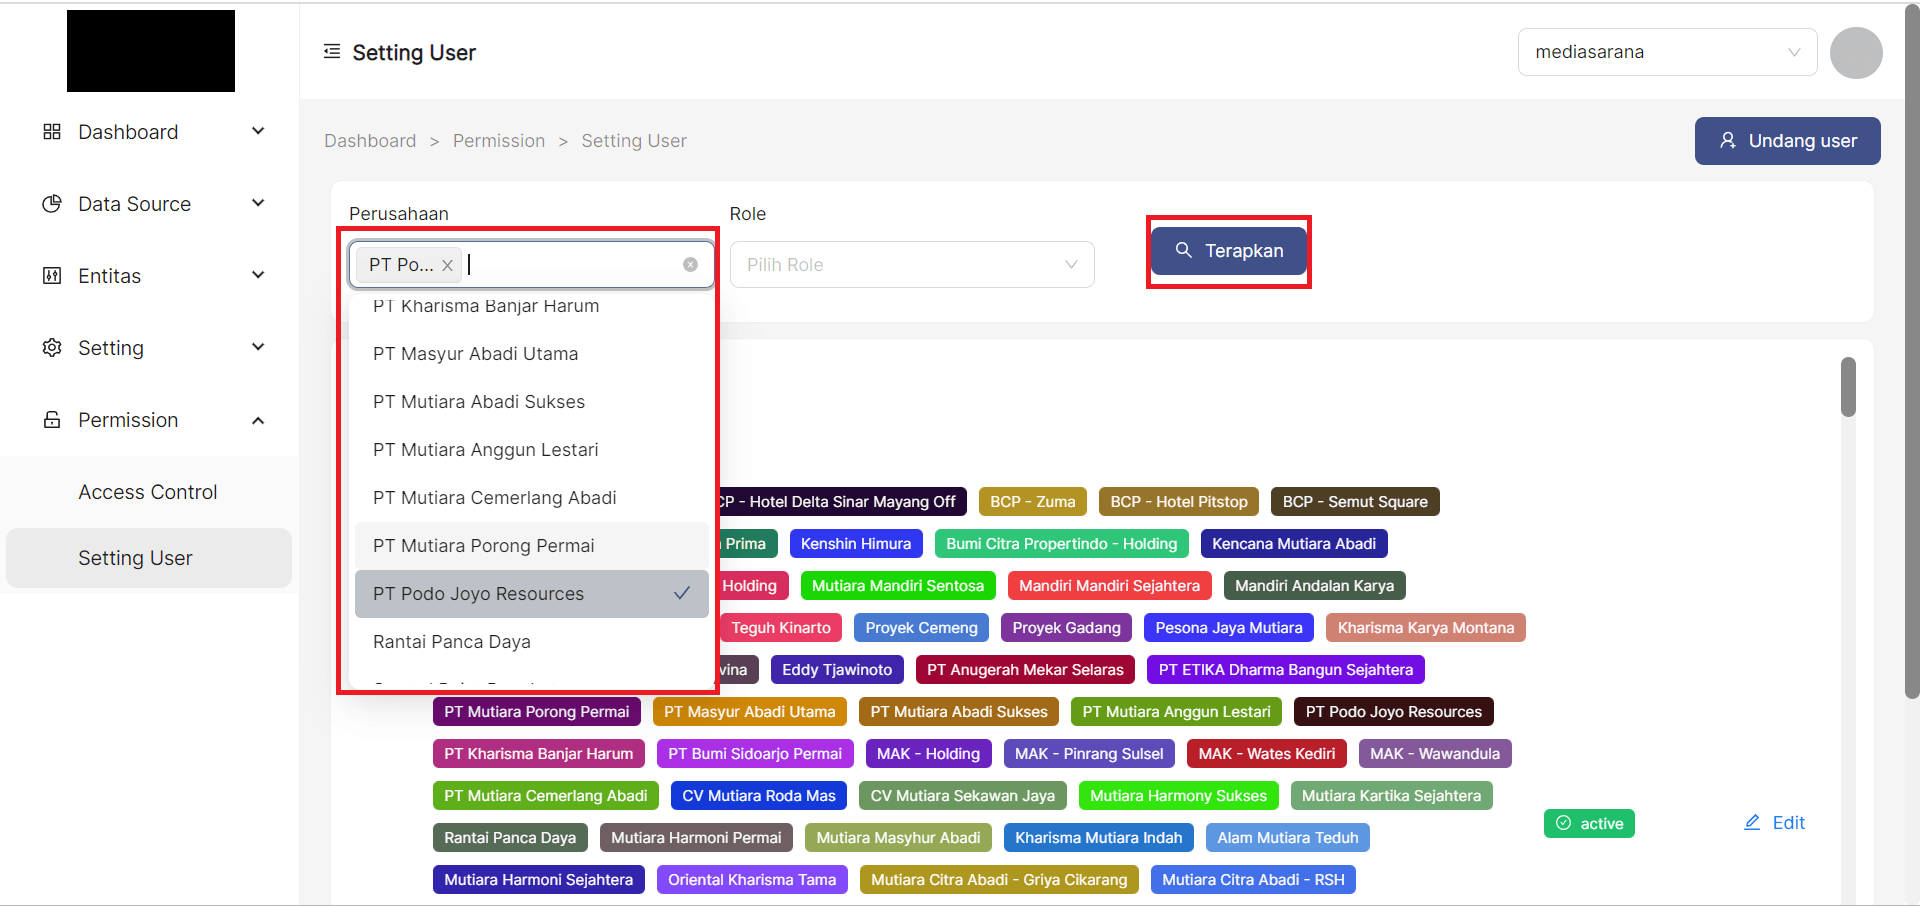
Task: Open Access Control in the sidebar
Action: [x=148, y=492]
